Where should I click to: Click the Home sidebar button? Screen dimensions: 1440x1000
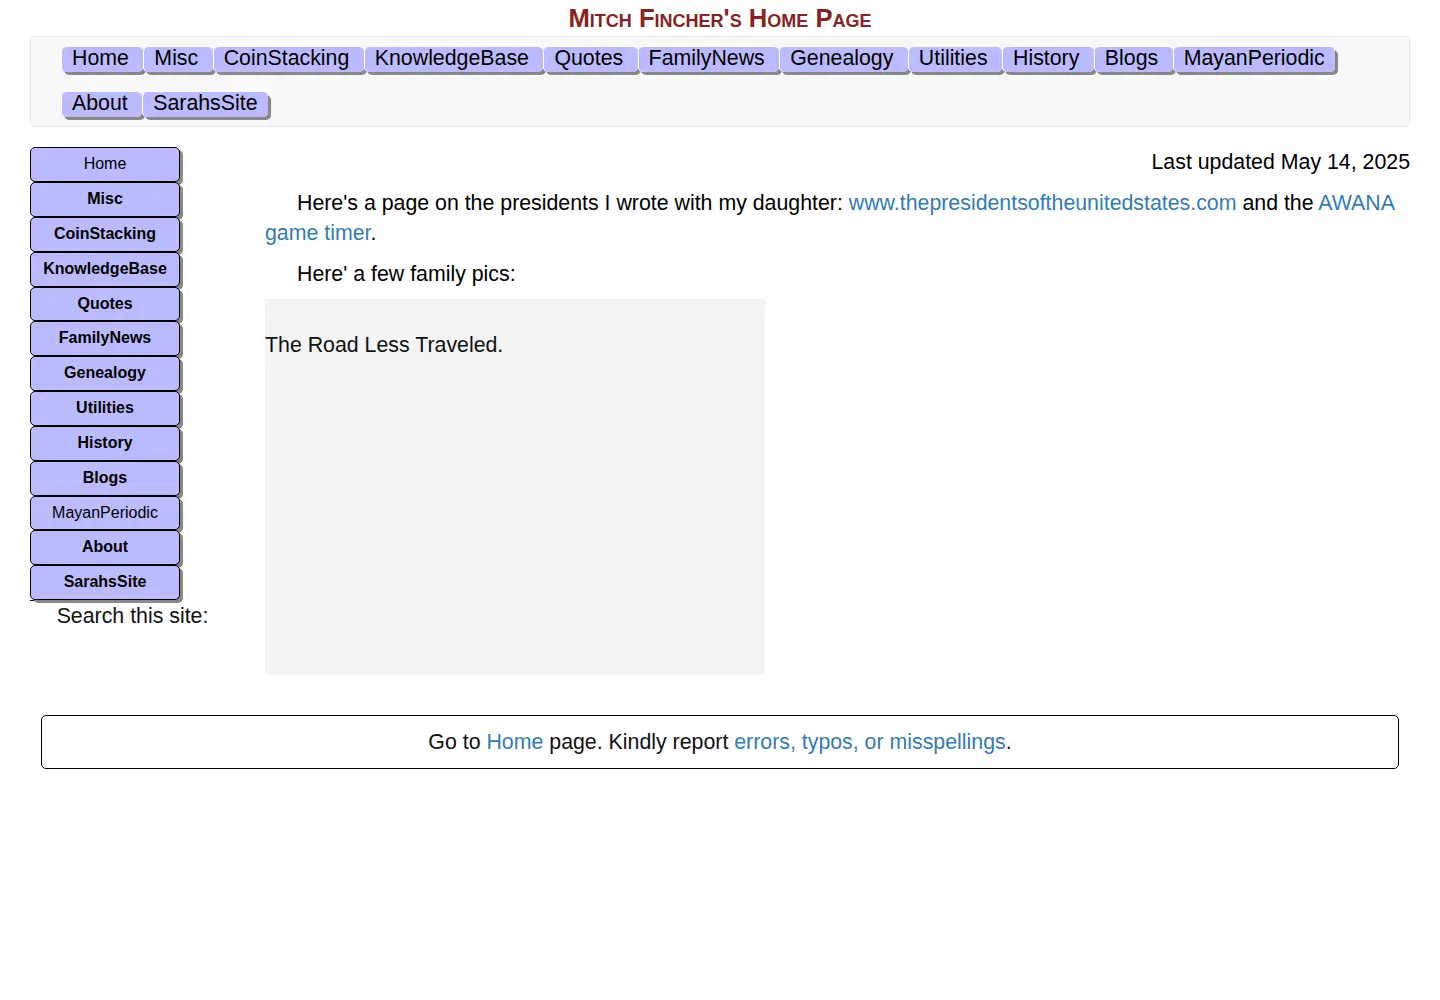click(105, 164)
